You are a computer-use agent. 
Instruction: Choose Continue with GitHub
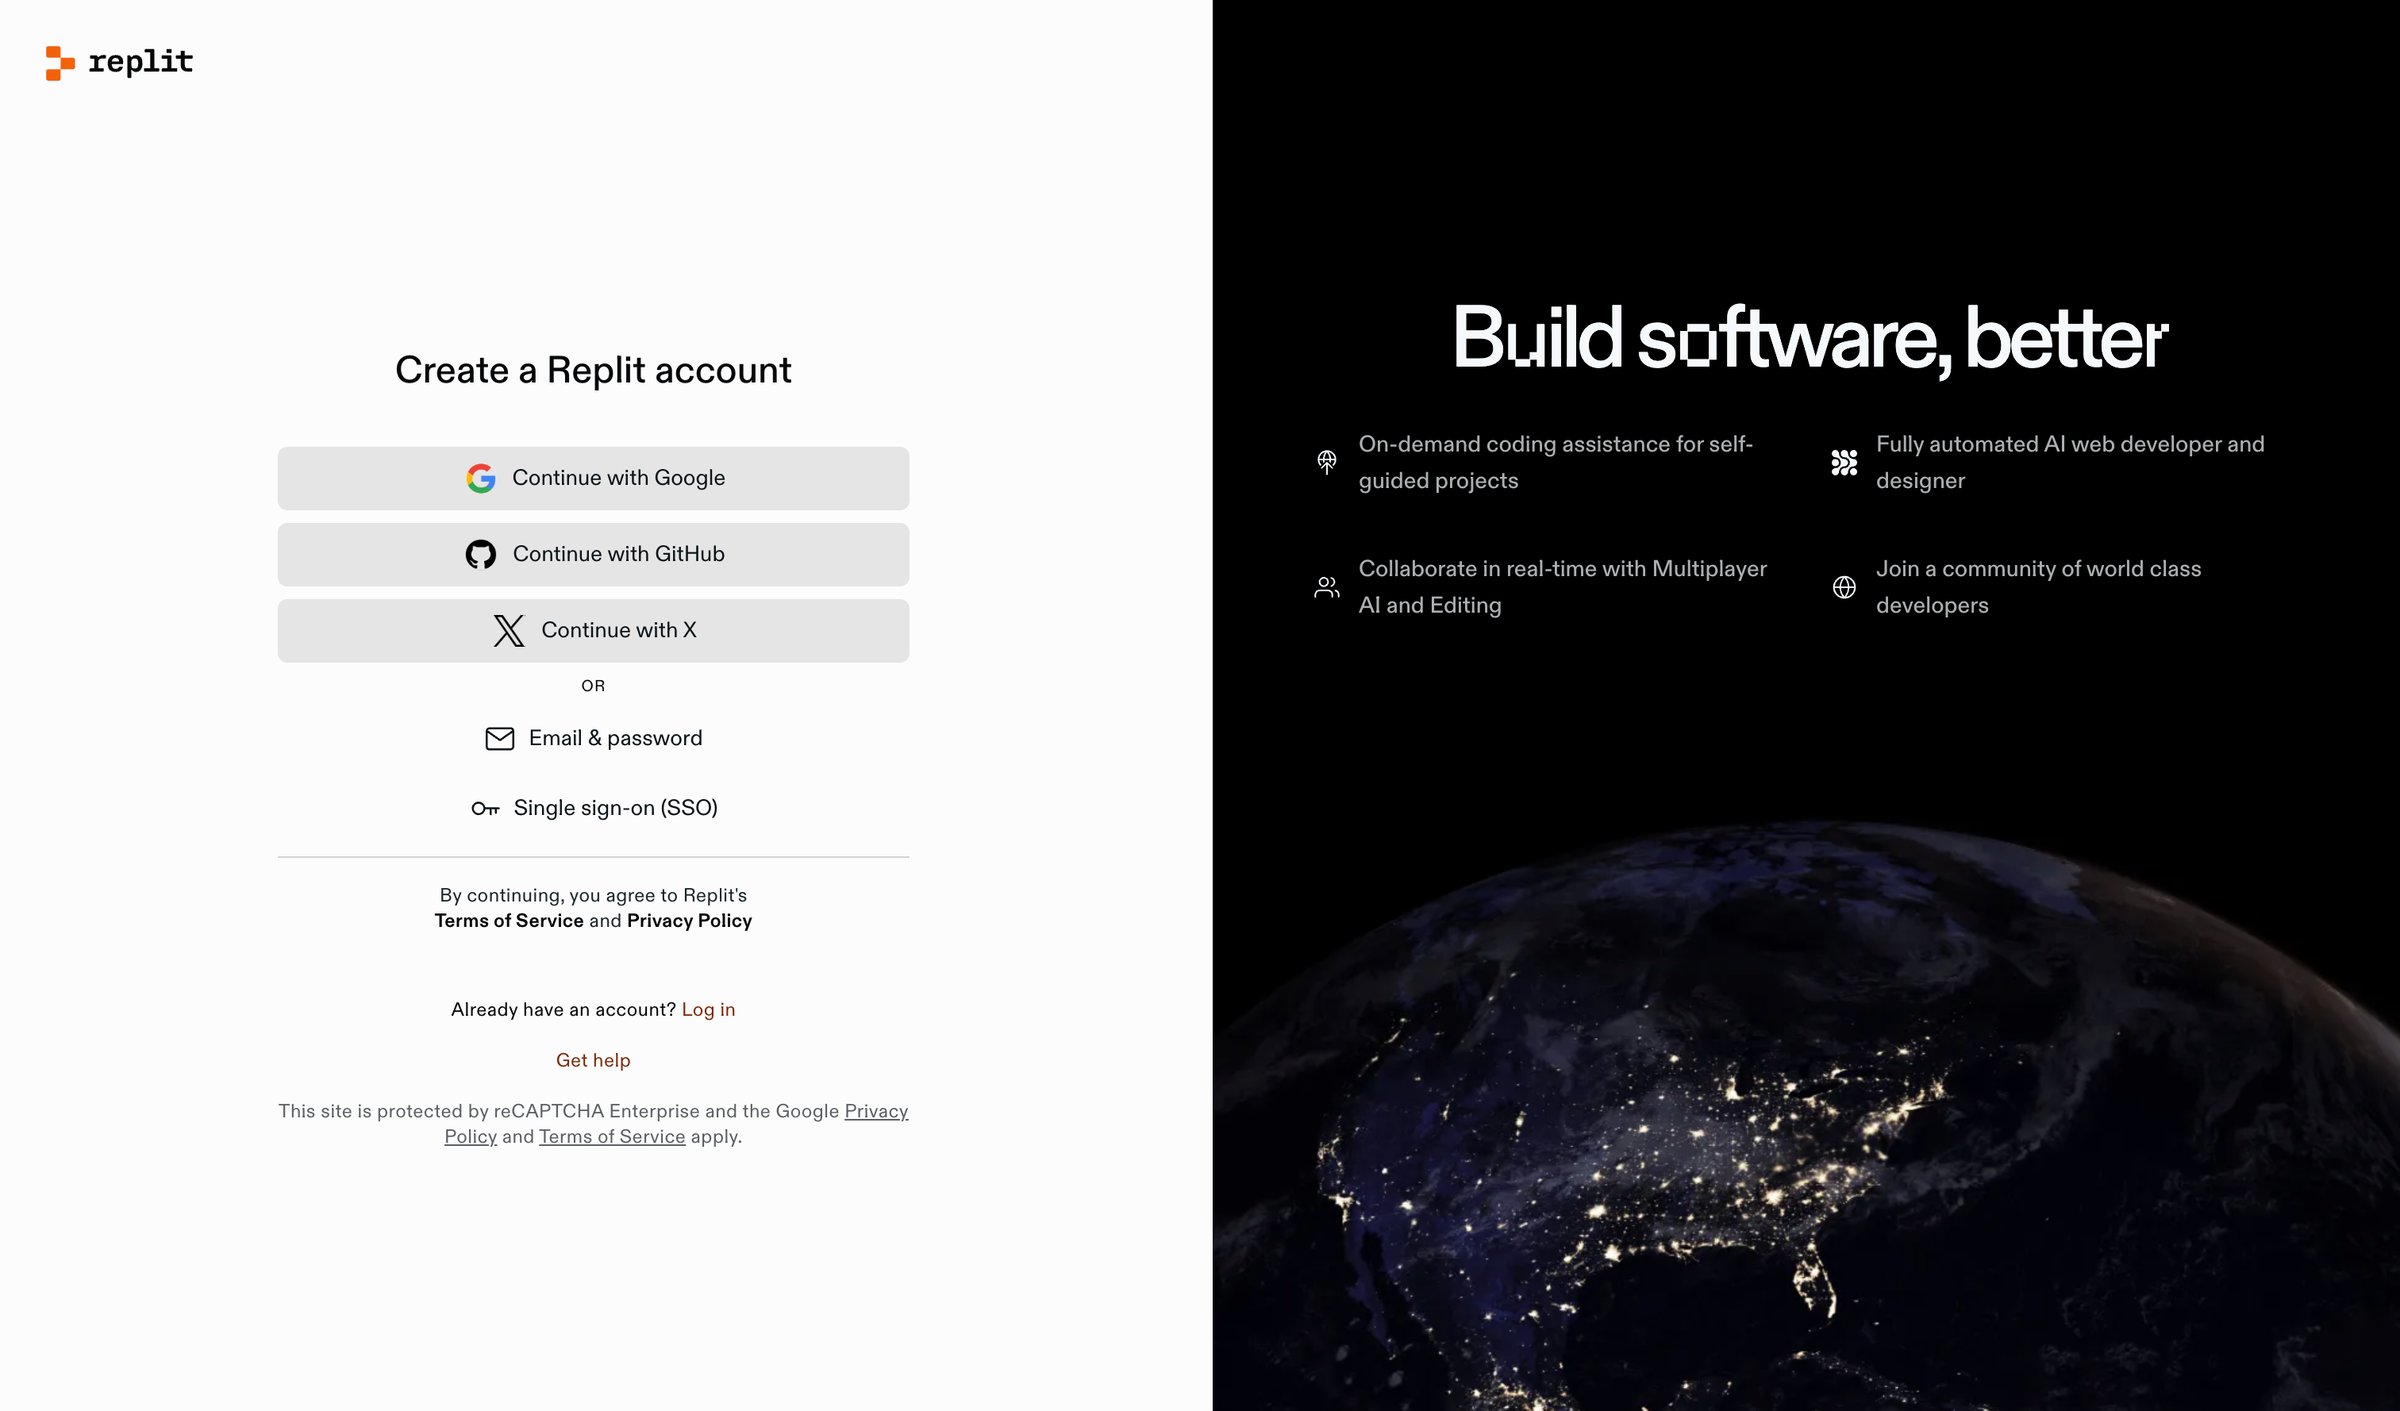[x=593, y=554]
